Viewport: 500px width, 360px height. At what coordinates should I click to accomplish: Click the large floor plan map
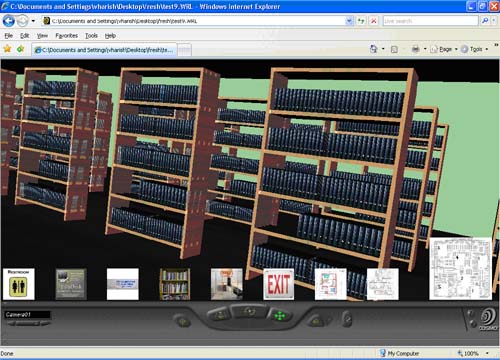tap(460, 269)
